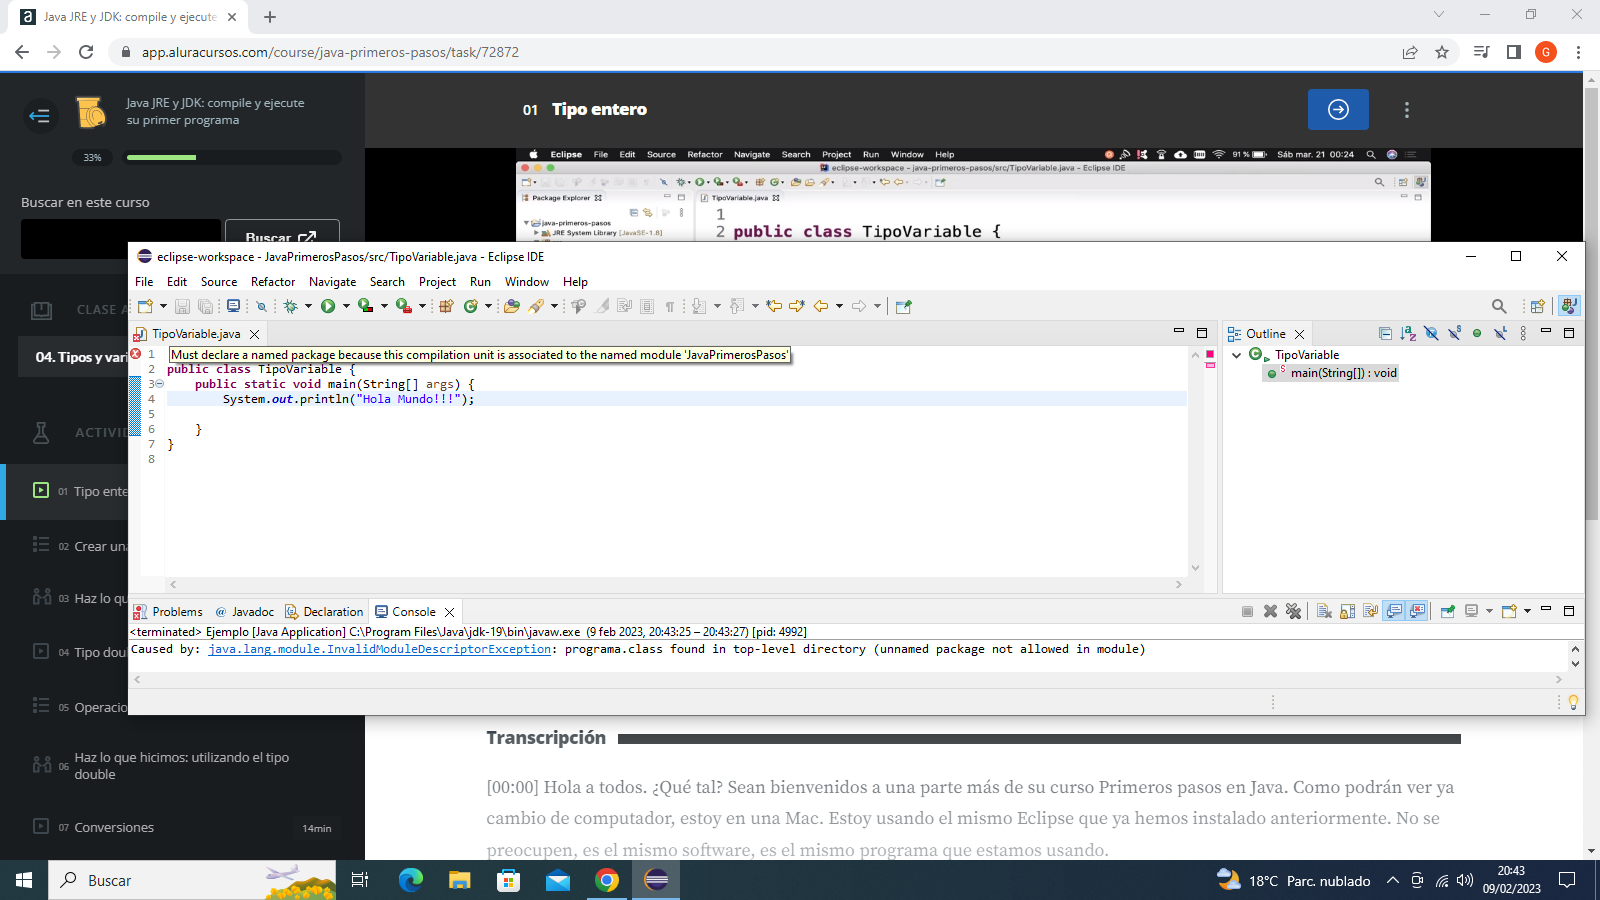Toggle Show Console on Standard Error

(1417, 611)
